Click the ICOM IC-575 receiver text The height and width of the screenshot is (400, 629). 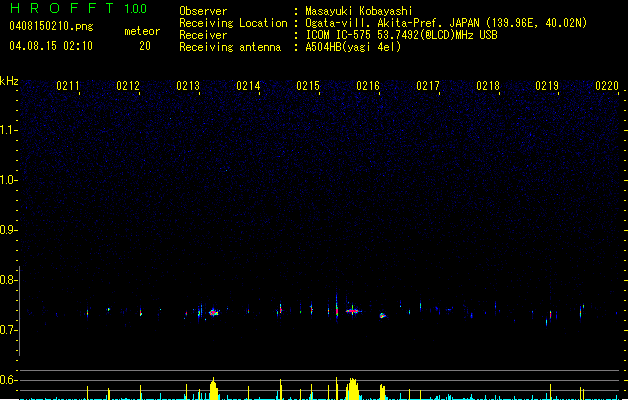coord(401,35)
